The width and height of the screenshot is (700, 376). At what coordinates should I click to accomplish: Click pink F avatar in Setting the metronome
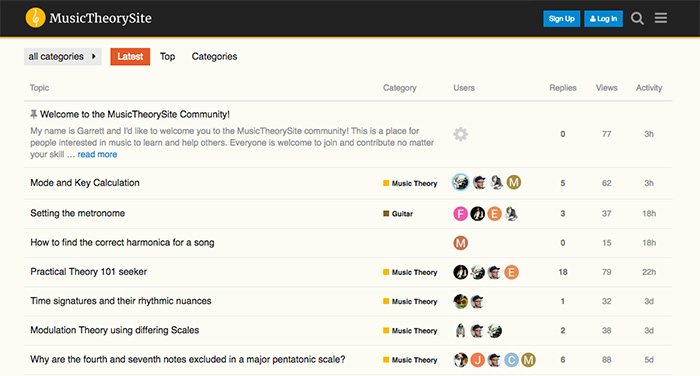pos(460,214)
